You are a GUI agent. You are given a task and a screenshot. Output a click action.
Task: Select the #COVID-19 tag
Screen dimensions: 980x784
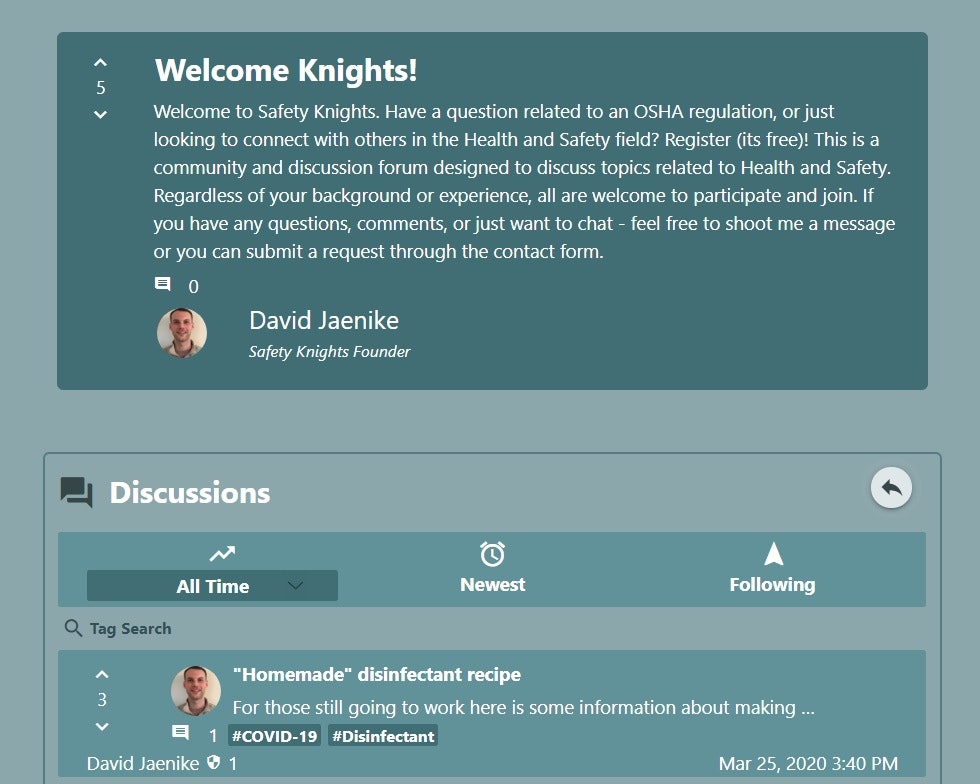coord(273,736)
